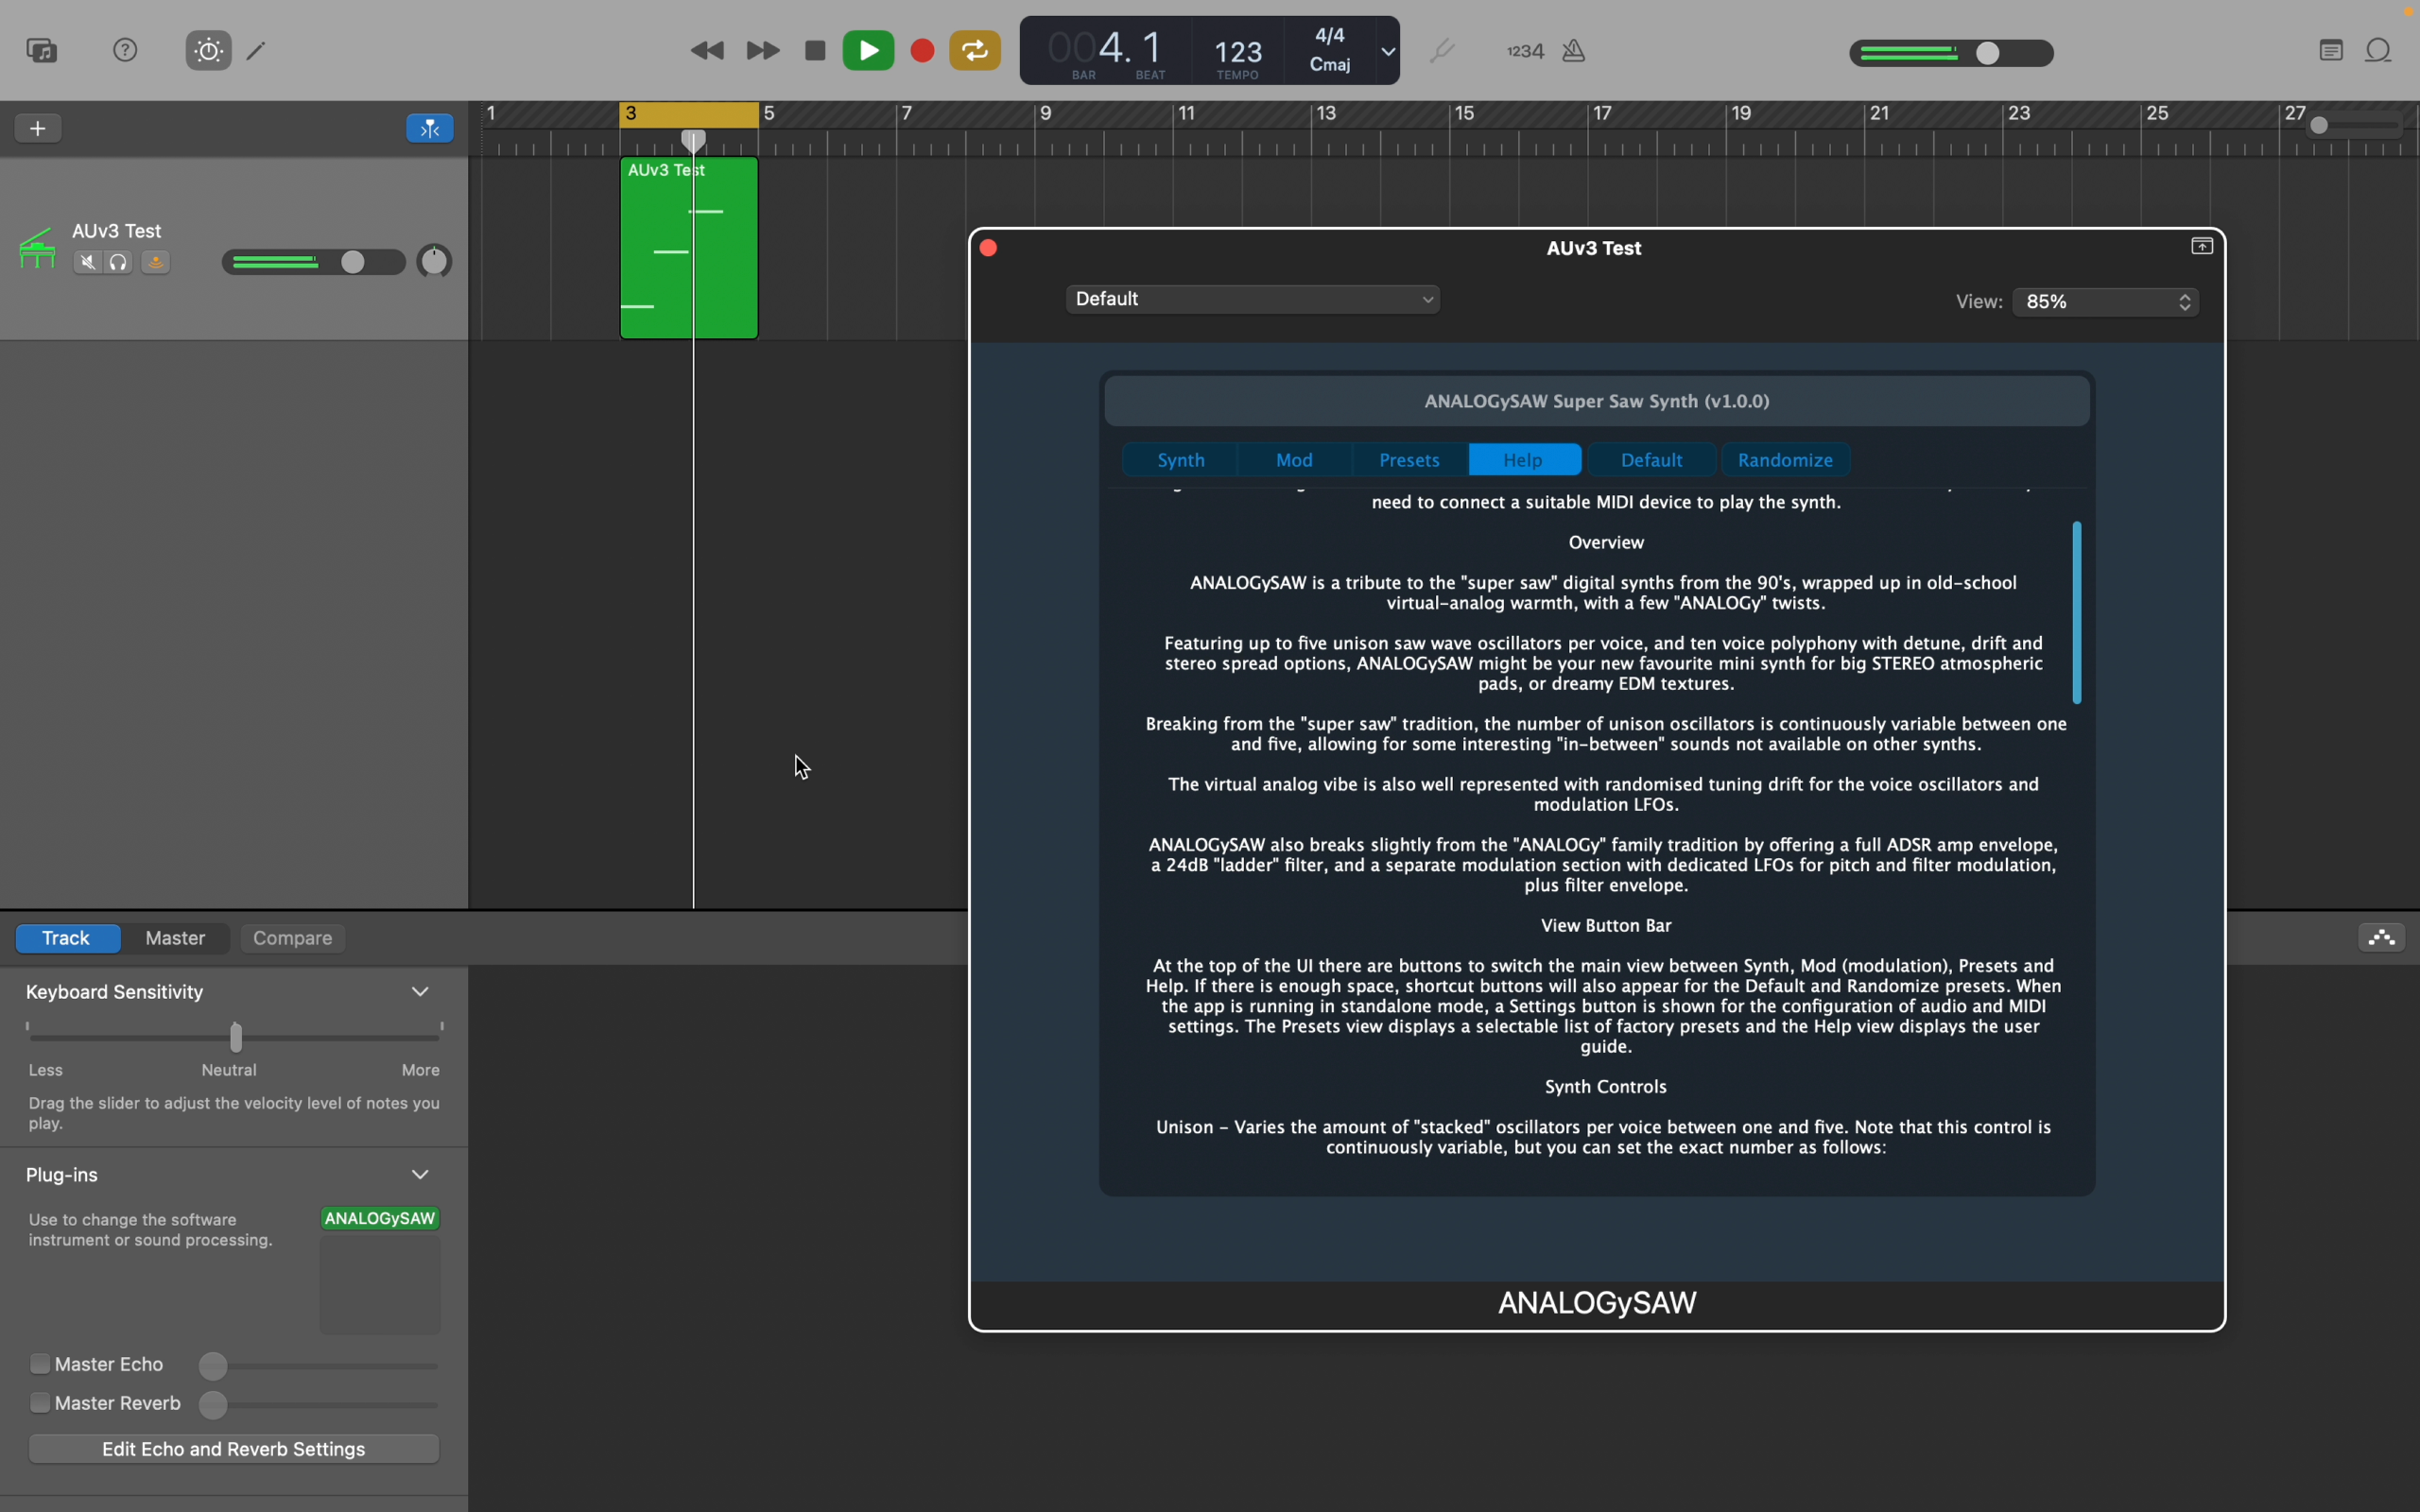Mute the AUv3 Test track

pos(88,263)
